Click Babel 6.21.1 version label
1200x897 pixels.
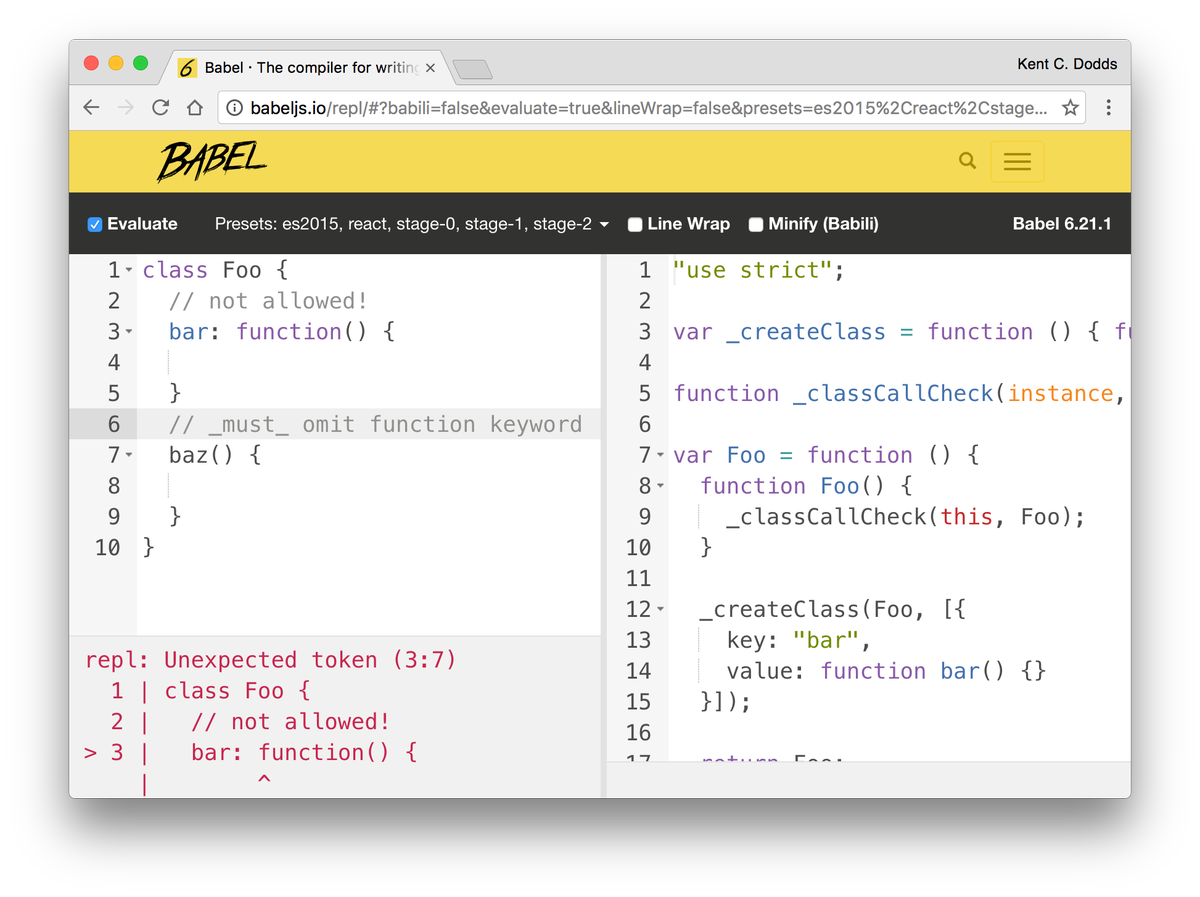pos(1062,224)
